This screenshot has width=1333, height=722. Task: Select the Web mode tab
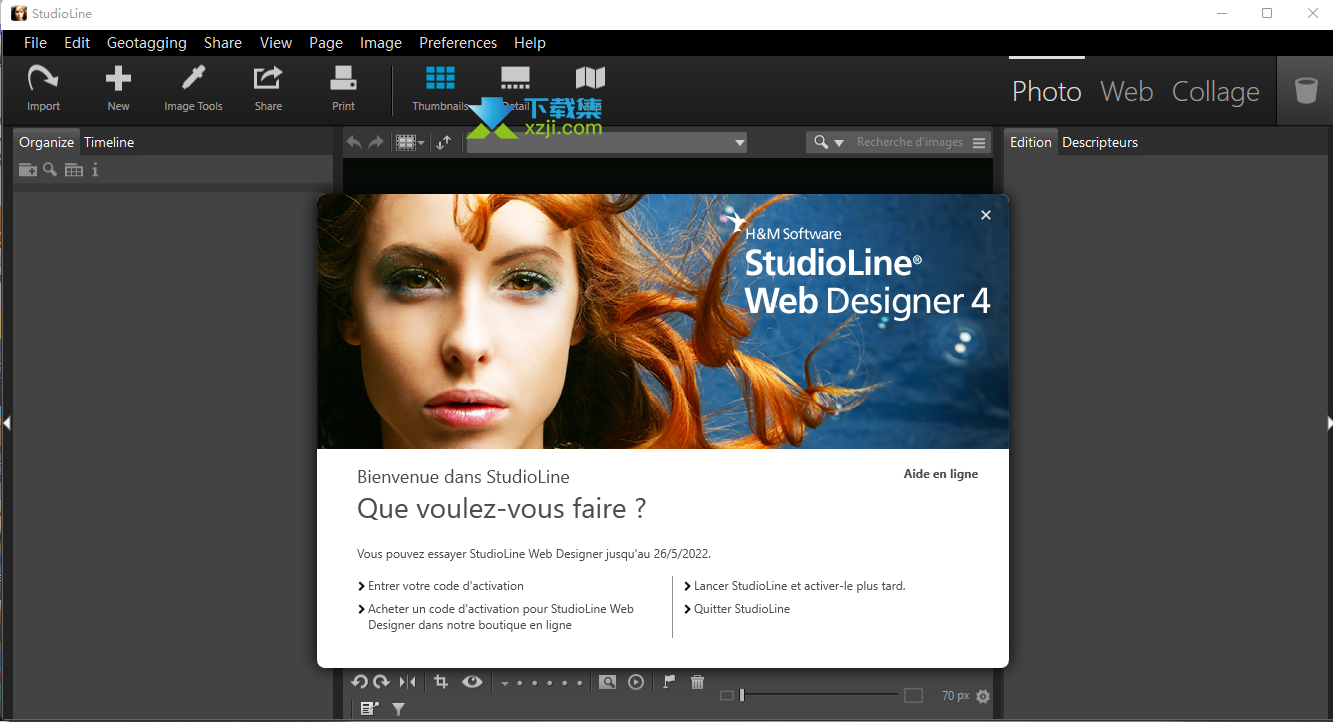[1127, 91]
